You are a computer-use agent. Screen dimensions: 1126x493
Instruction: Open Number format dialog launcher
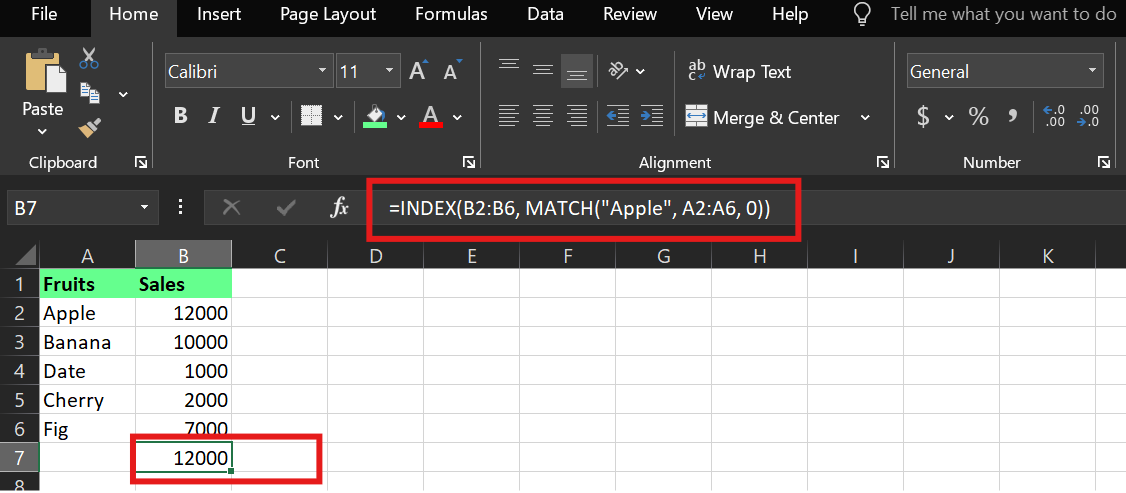1104,163
